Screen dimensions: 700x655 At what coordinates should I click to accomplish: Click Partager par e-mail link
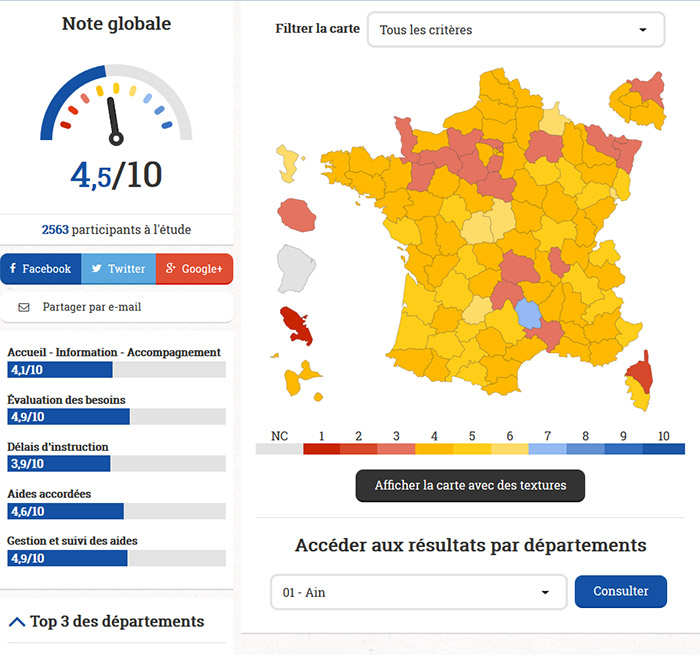pos(92,307)
